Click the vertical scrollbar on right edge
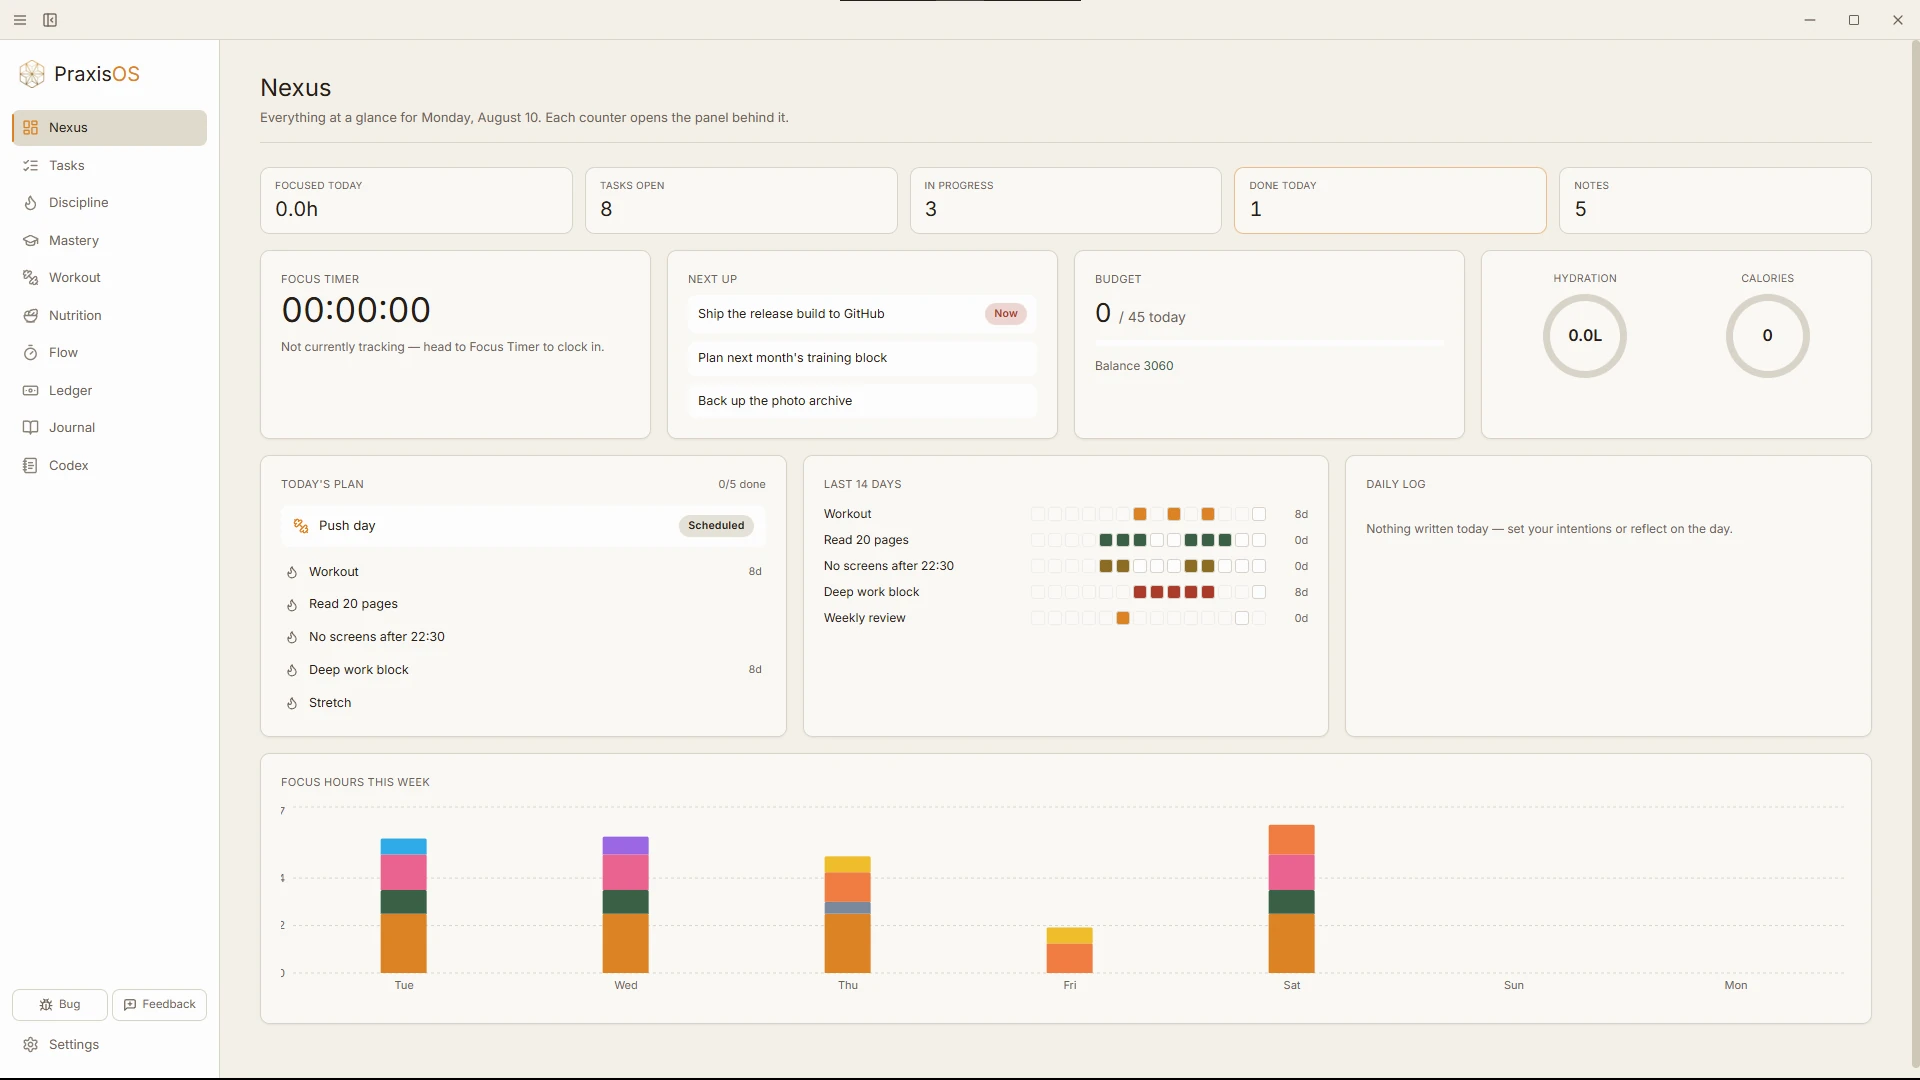The height and width of the screenshot is (1080, 1920). [1915, 555]
